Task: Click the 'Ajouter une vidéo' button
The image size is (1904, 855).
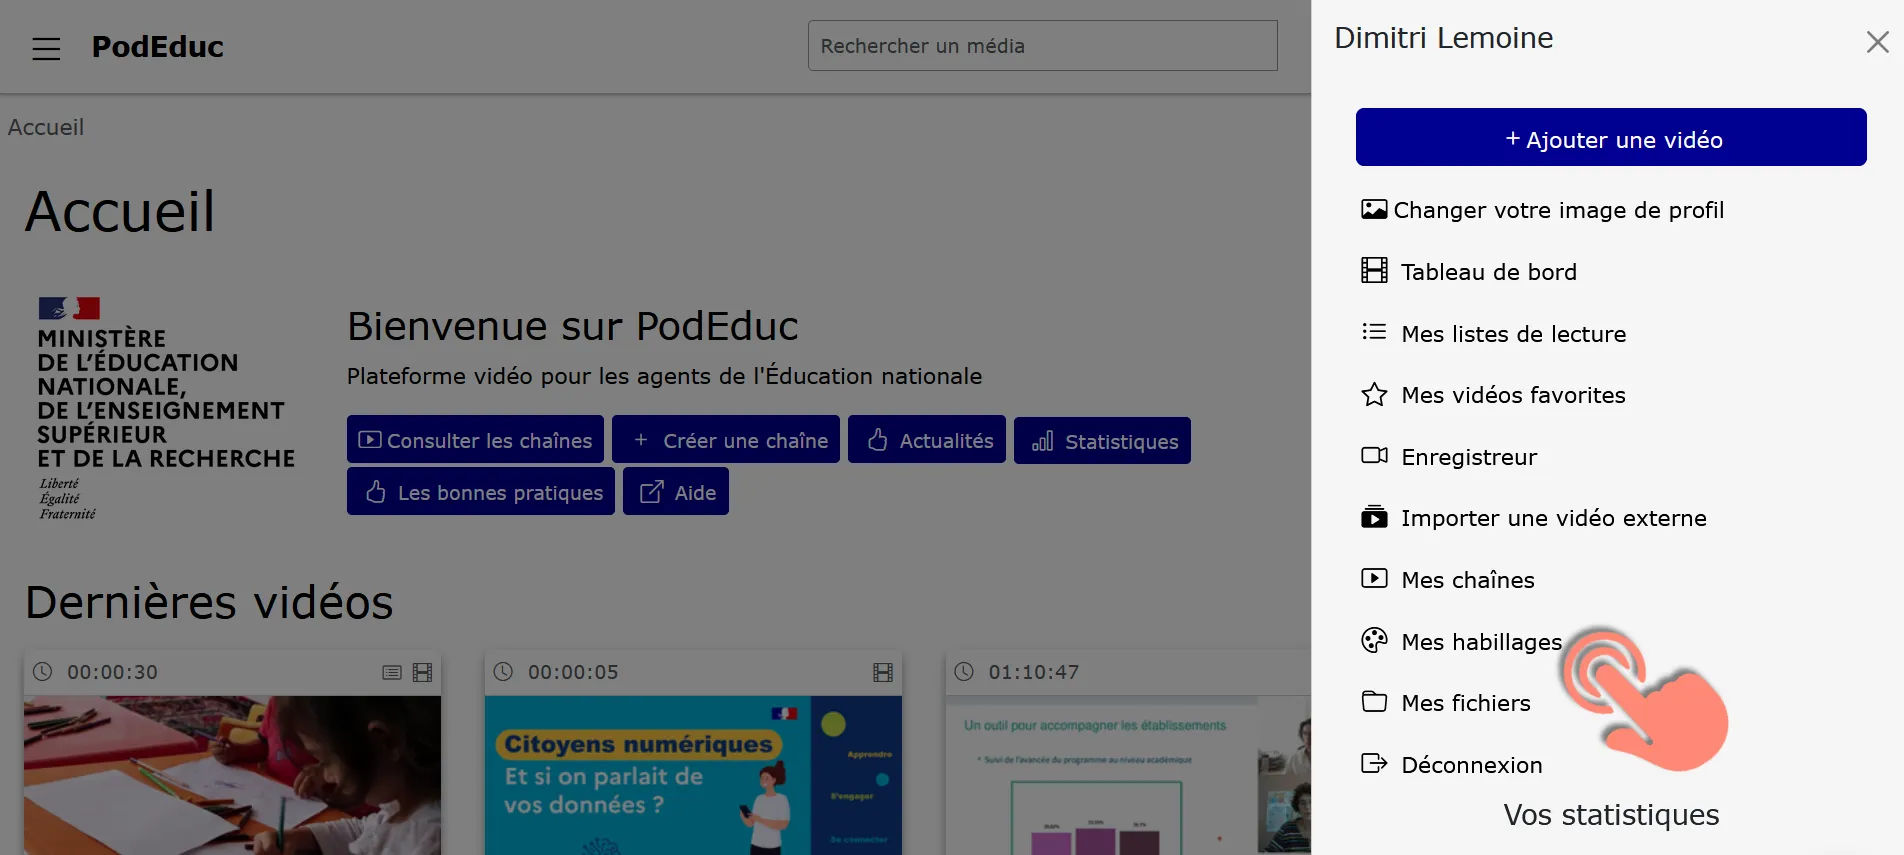Action: 1611,138
